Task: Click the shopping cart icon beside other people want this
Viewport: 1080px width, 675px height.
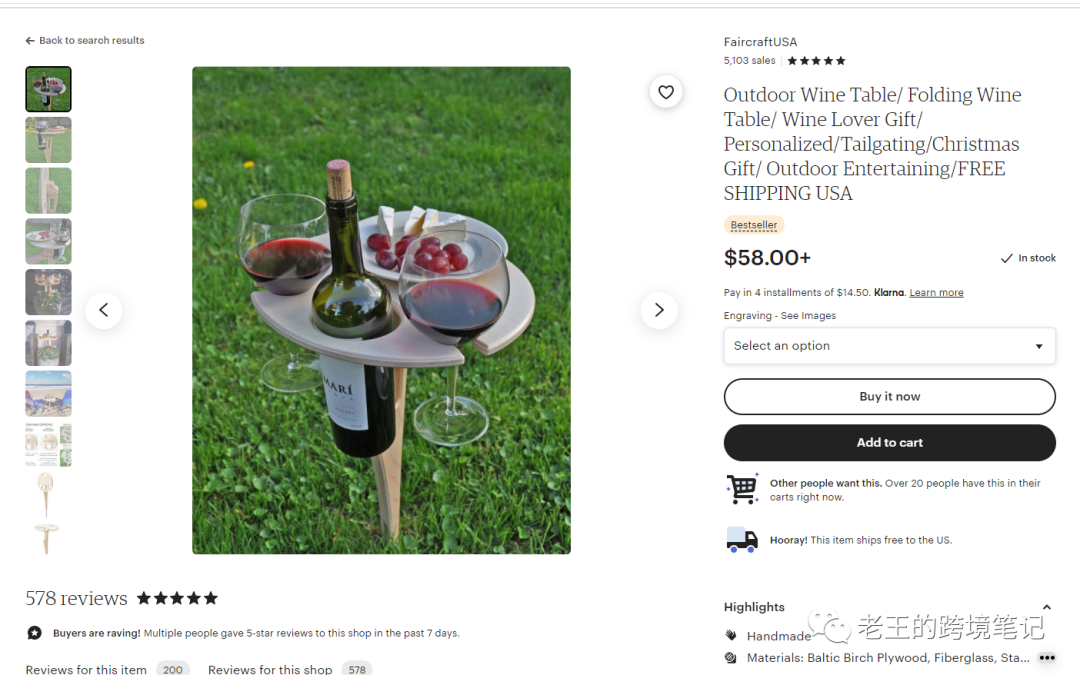Action: tap(742, 489)
